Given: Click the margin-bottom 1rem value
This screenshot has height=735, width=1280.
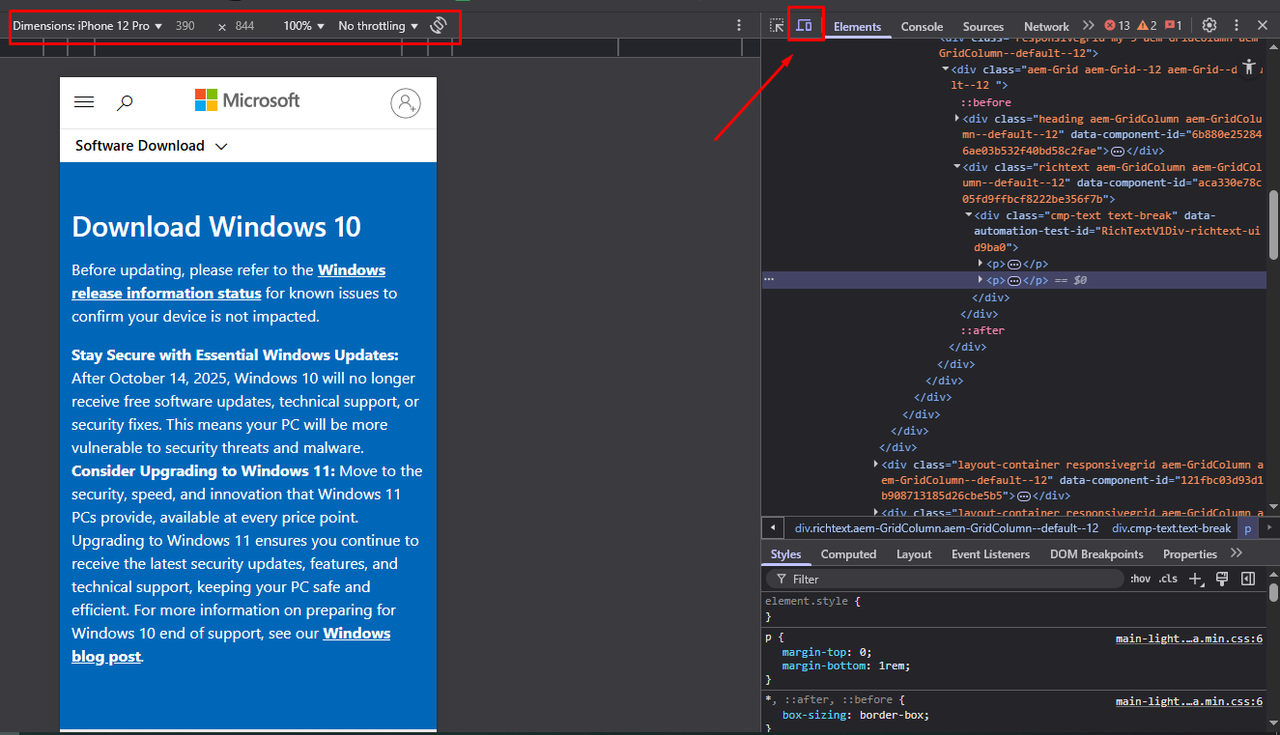Looking at the screenshot, I should 894,666.
